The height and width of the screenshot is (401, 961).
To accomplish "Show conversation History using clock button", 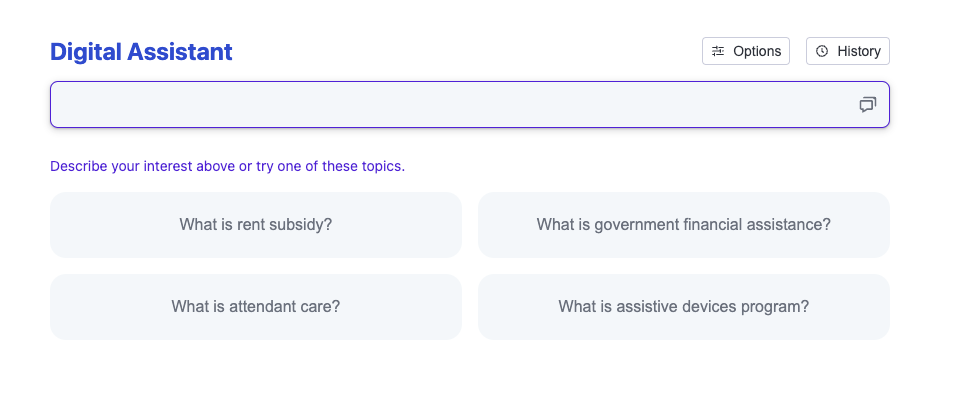I will [x=822, y=51].
